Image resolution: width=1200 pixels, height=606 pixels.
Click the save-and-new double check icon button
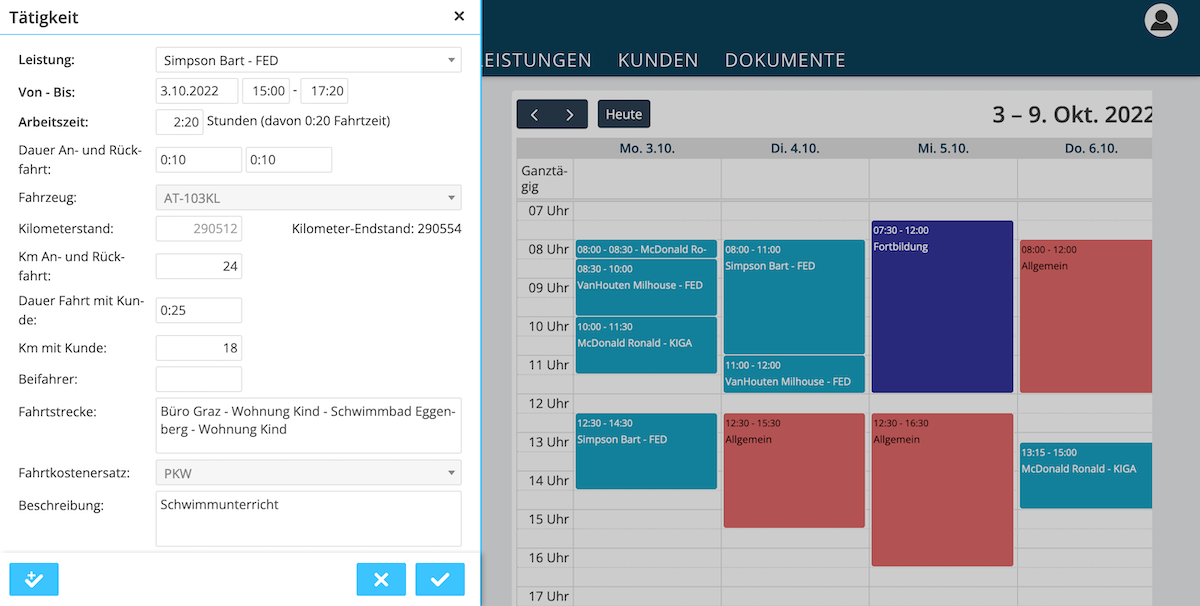click(x=34, y=579)
